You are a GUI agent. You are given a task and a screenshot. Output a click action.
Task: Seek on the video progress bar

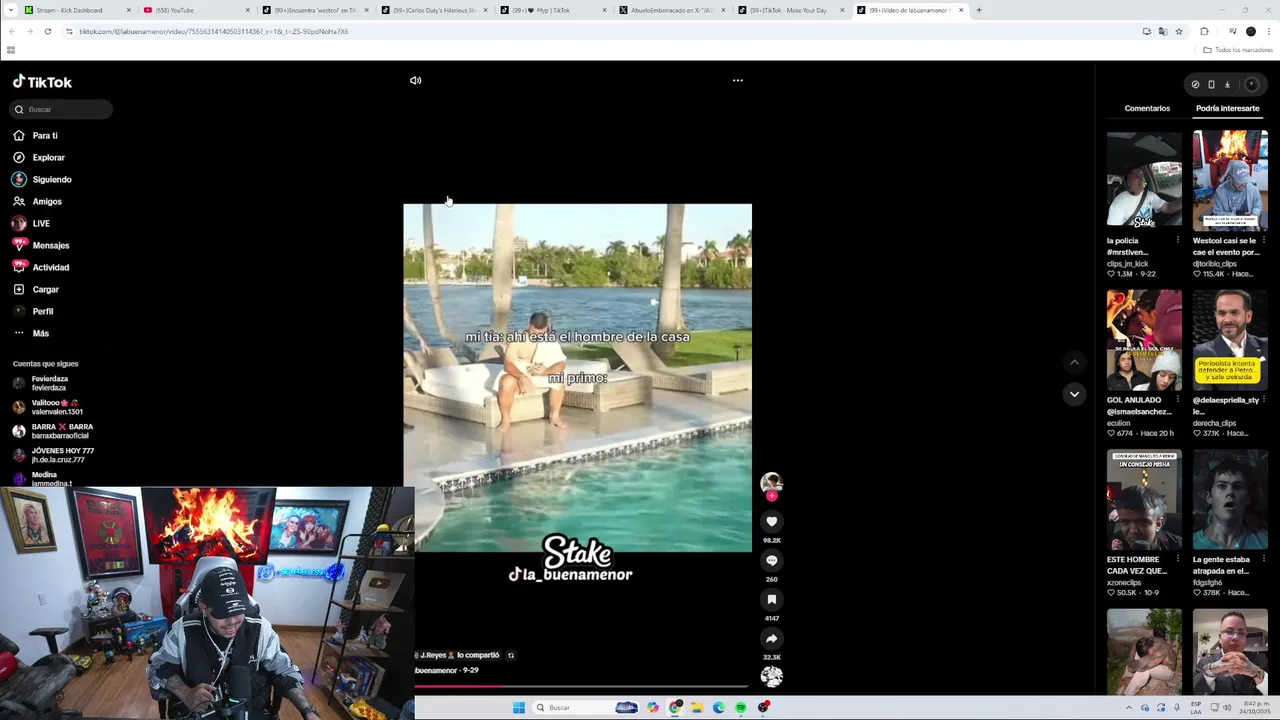point(580,686)
